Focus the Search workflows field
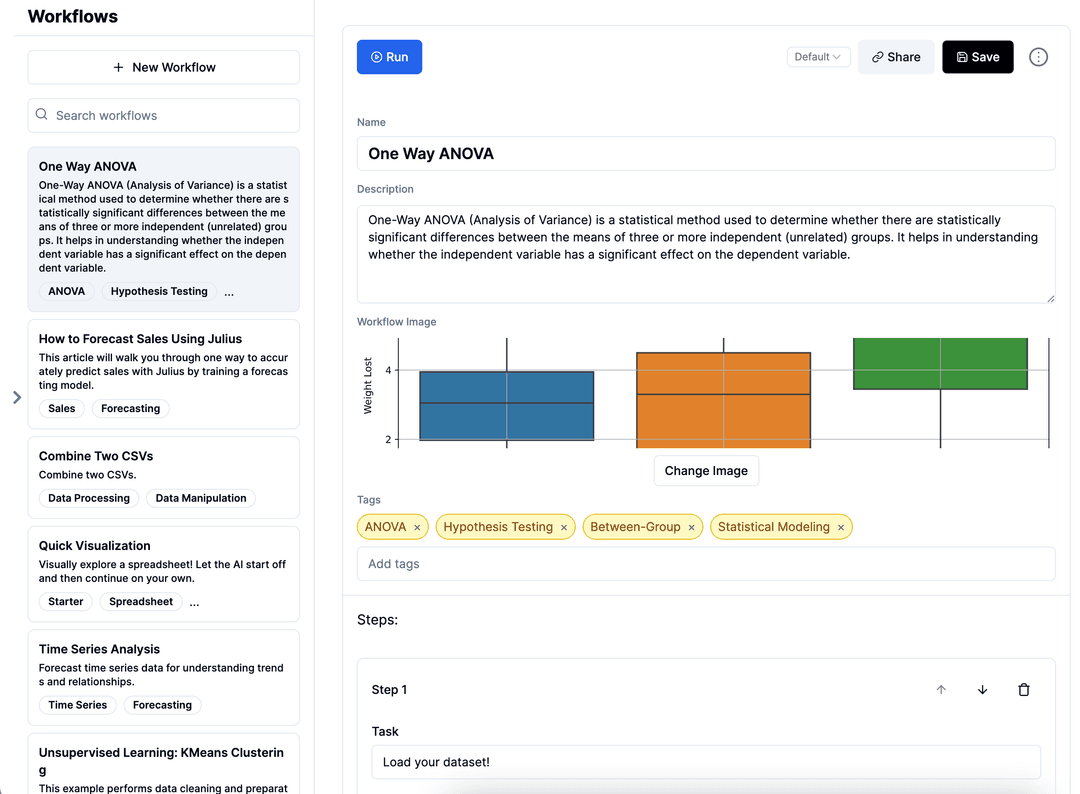This screenshot has height=794, width=1080. pos(164,116)
